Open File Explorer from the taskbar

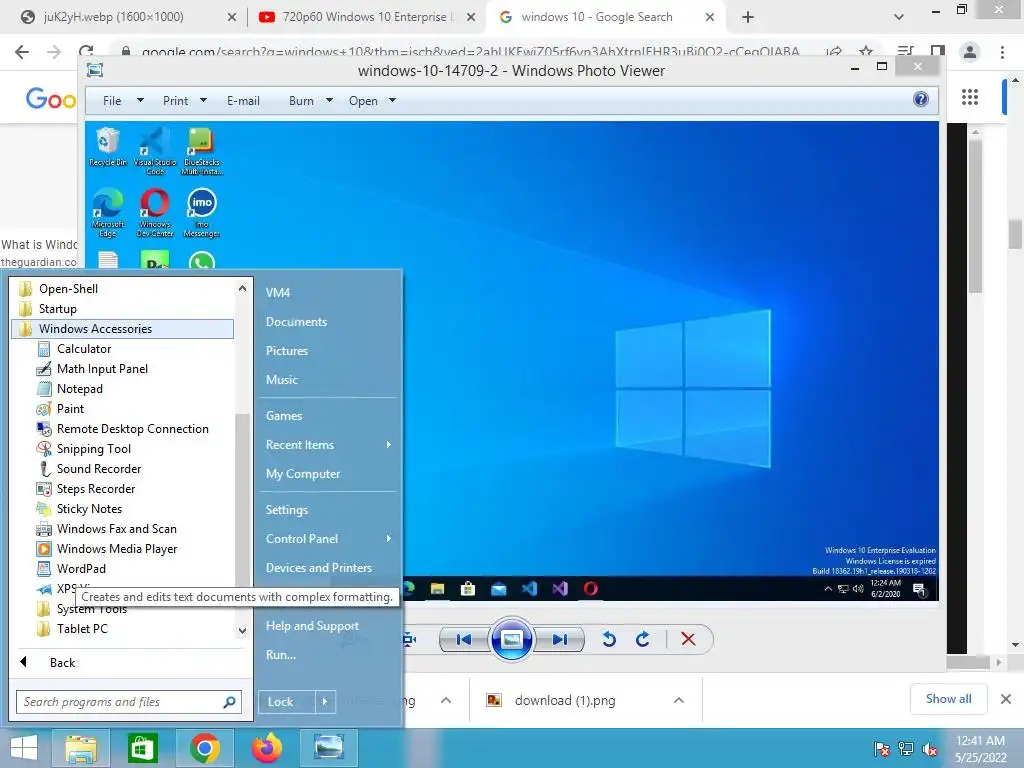tap(81, 748)
